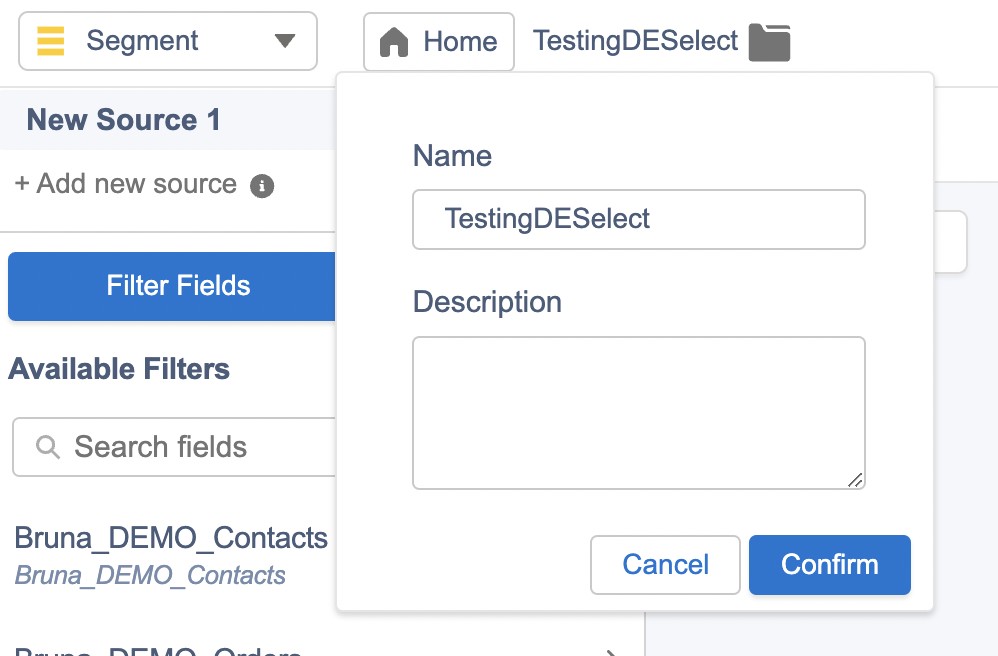The image size is (998, 656).
Task: Click inside the Description textarea
Action: [638, 413]
